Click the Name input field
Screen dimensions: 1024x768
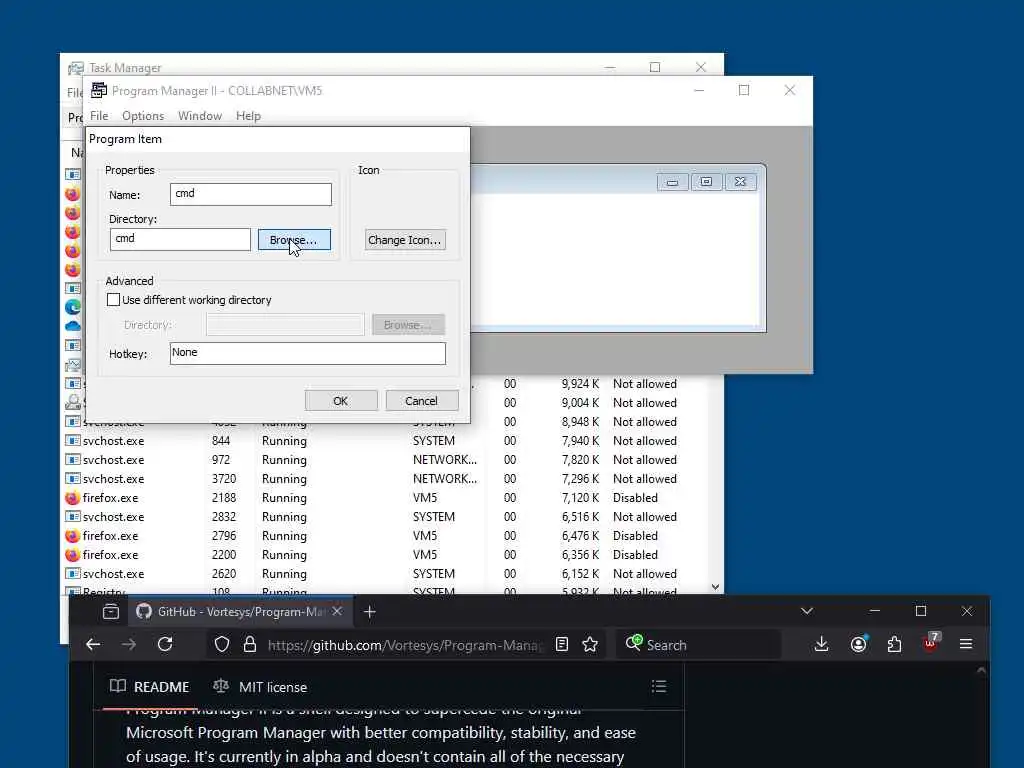point(251,194)
